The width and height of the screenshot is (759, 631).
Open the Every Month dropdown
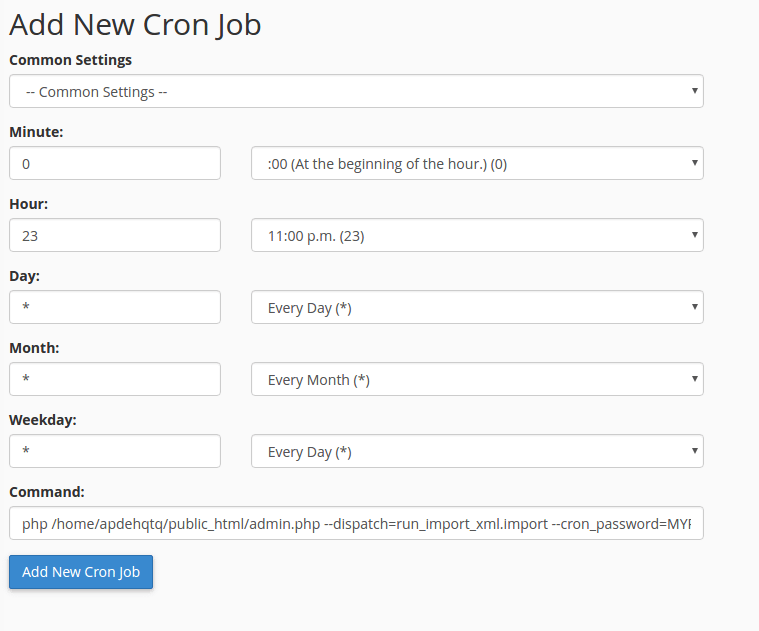(x=477, y=379)
